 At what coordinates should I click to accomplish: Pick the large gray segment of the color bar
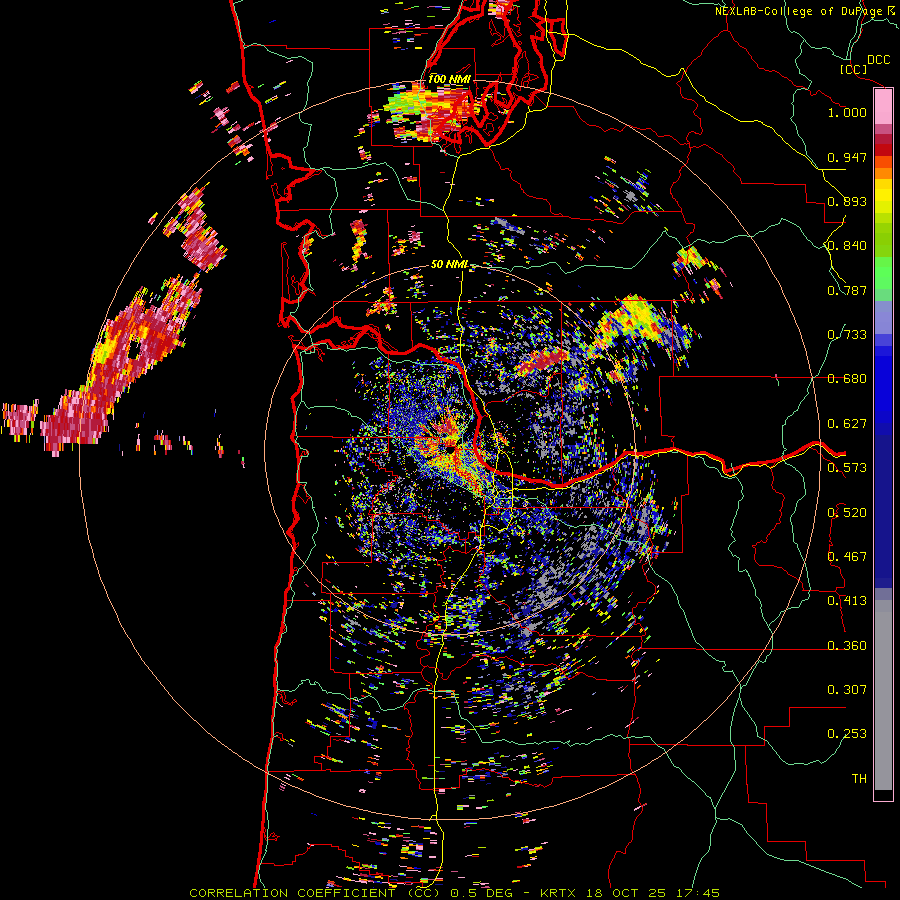point(883,696)
